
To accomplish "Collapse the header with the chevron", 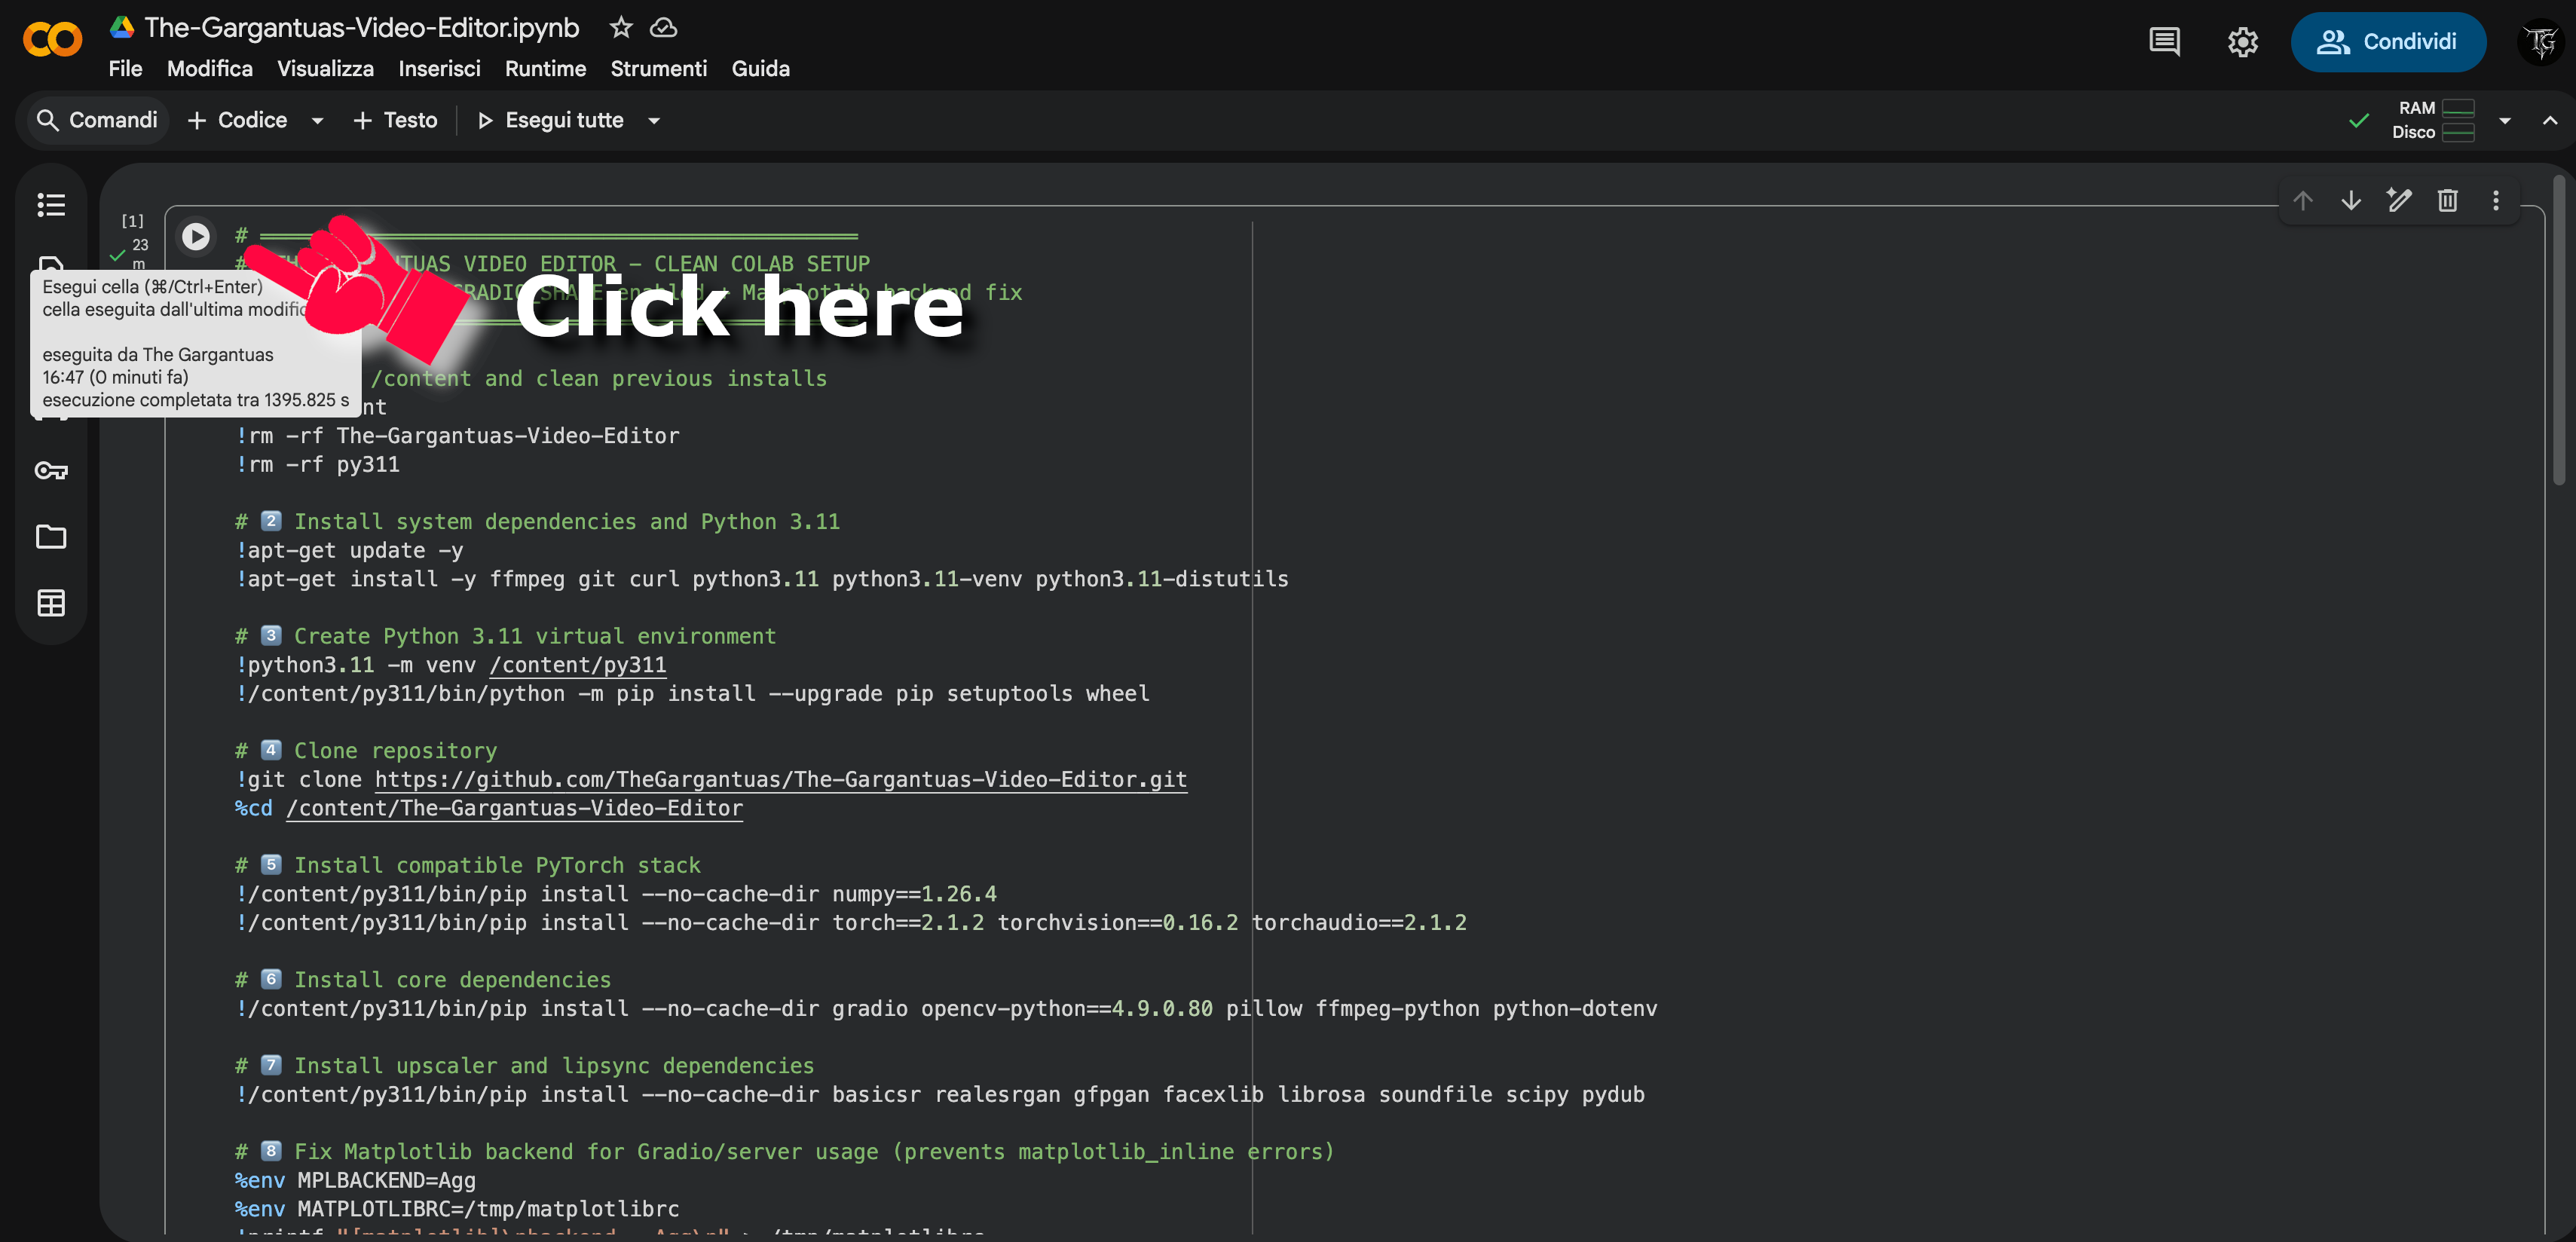I will click(x=2550, y=121).
